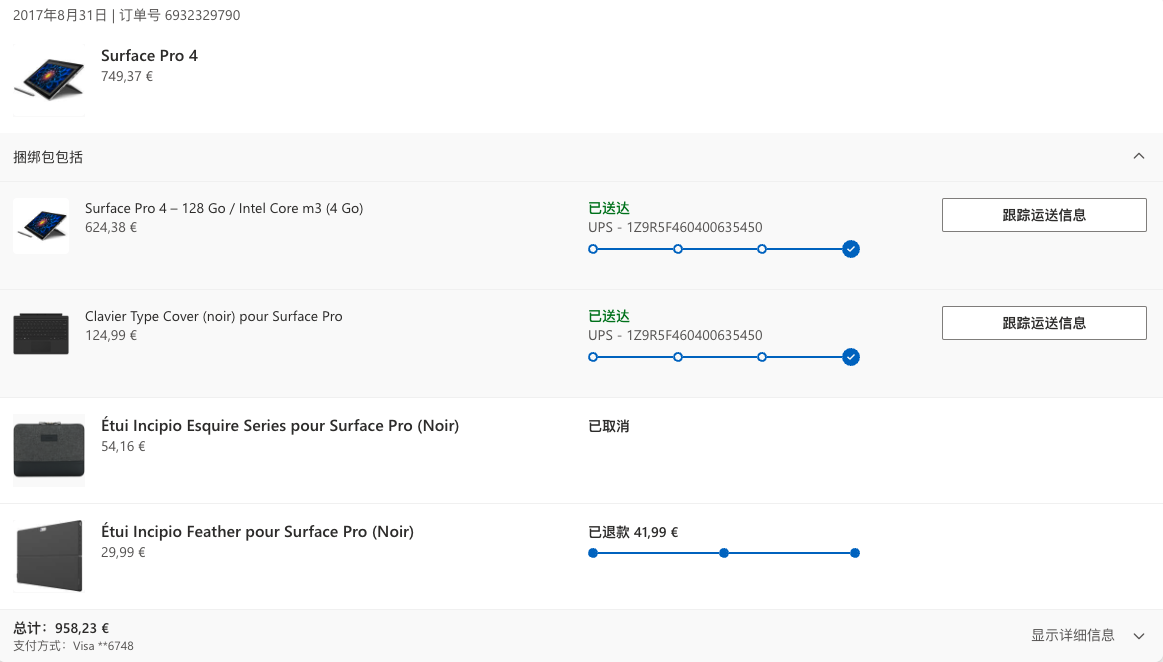The image size is (1163, 662).
Task: Click price 624,38 € of Surface Pro 4
Action: pos(111,228)
